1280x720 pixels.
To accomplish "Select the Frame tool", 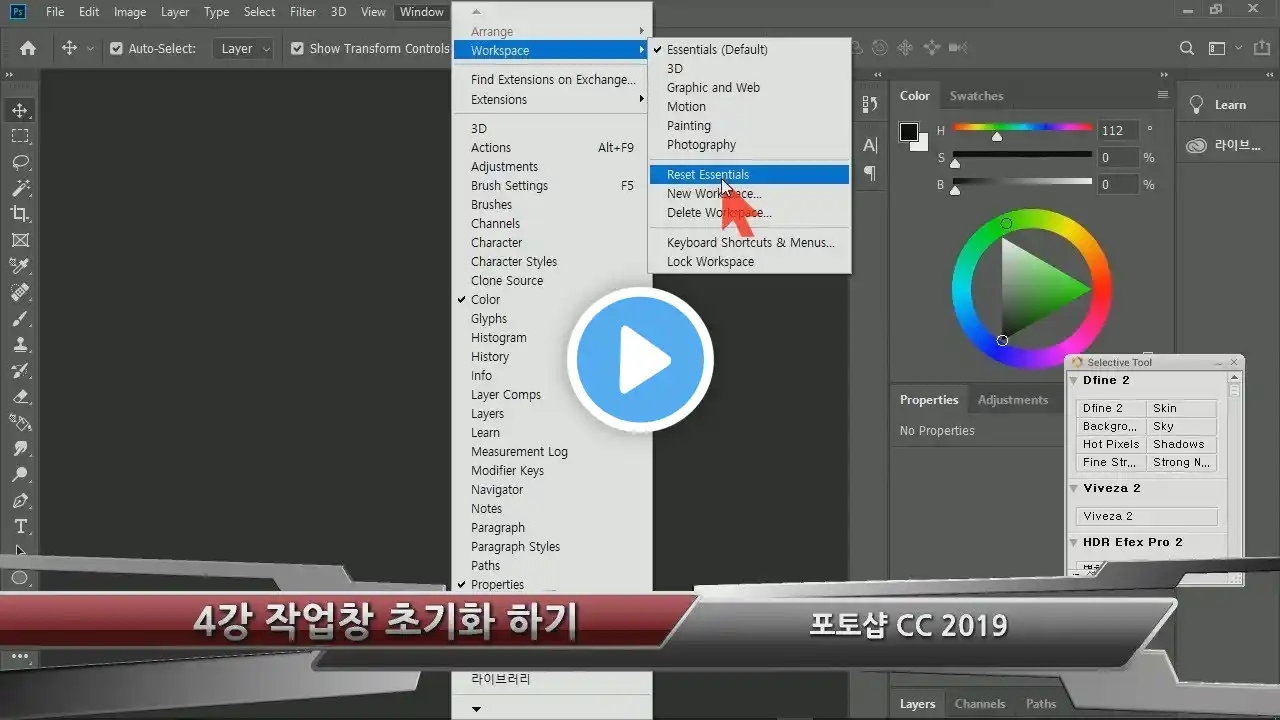I will (x=20, y=240).
